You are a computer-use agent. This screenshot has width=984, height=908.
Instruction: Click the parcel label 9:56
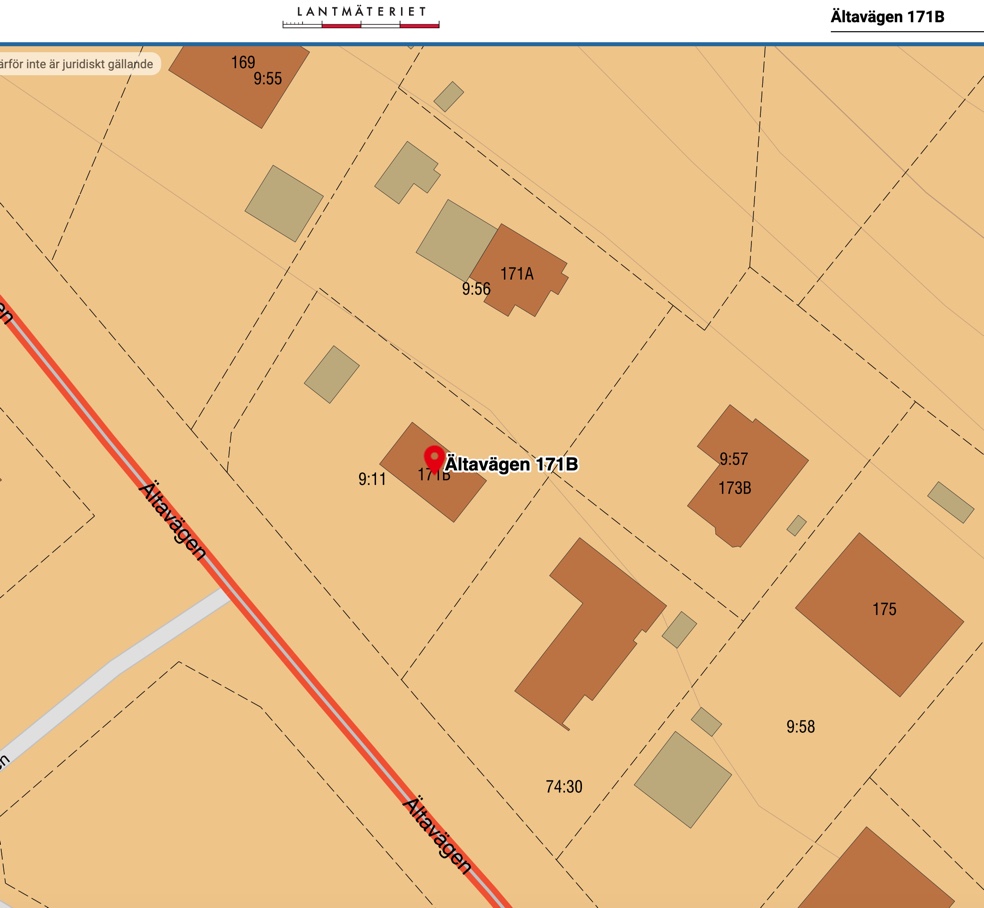tap(476, 289)
